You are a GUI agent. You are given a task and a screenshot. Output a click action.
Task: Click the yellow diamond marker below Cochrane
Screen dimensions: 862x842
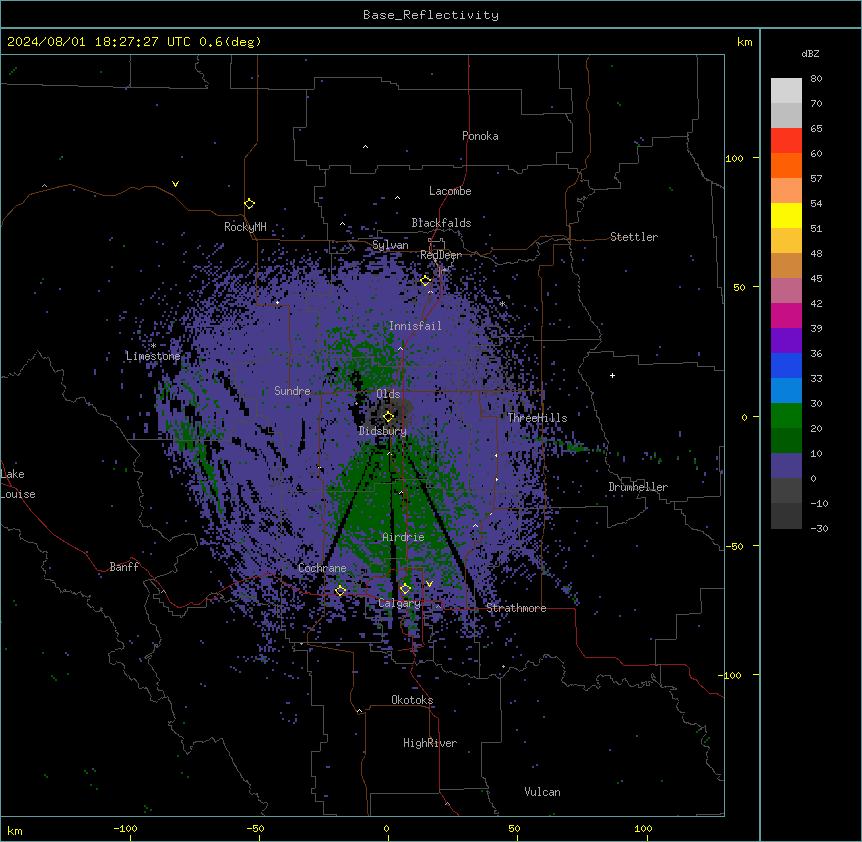click(x=340, y=591)
